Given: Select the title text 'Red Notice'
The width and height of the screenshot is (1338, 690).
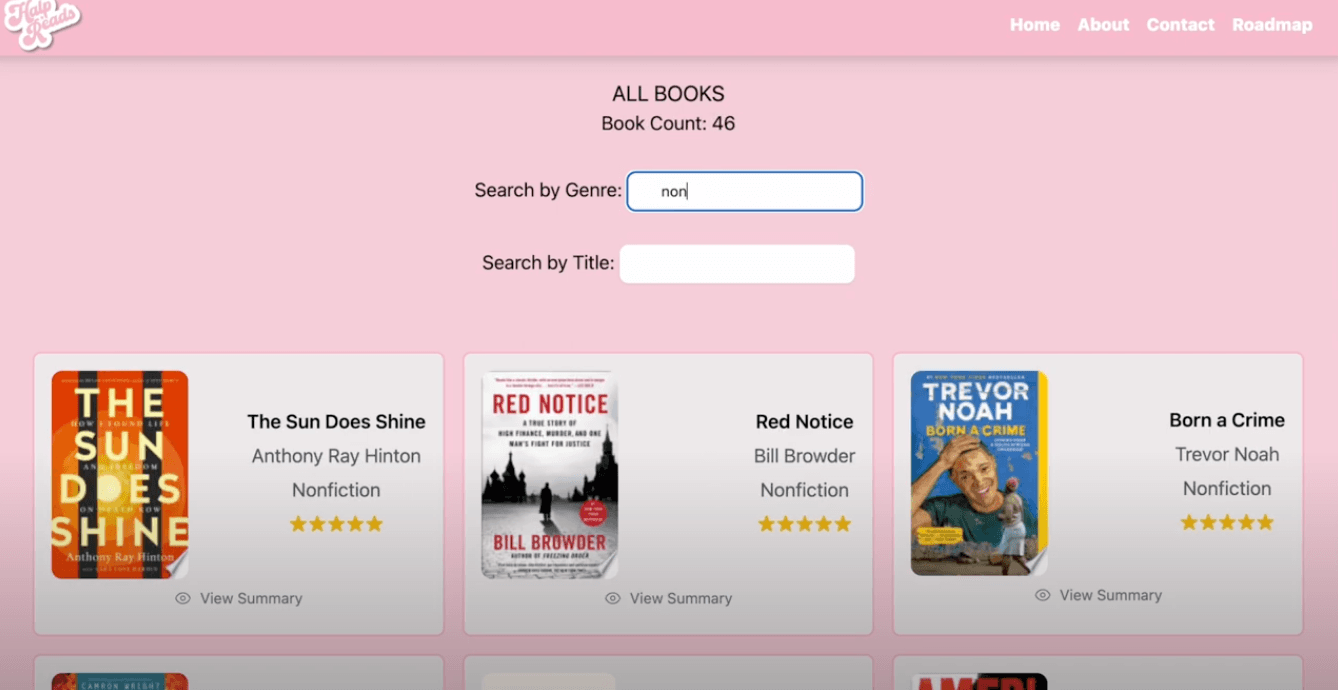Looking at the screenshot, I should click(x=804, y=422).
